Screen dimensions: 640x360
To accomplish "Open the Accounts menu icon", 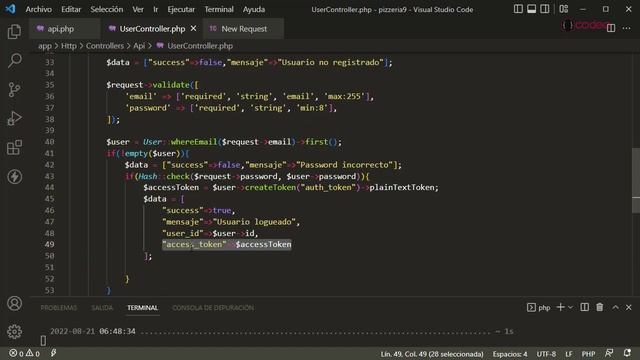I will click(x=14, y=303).
